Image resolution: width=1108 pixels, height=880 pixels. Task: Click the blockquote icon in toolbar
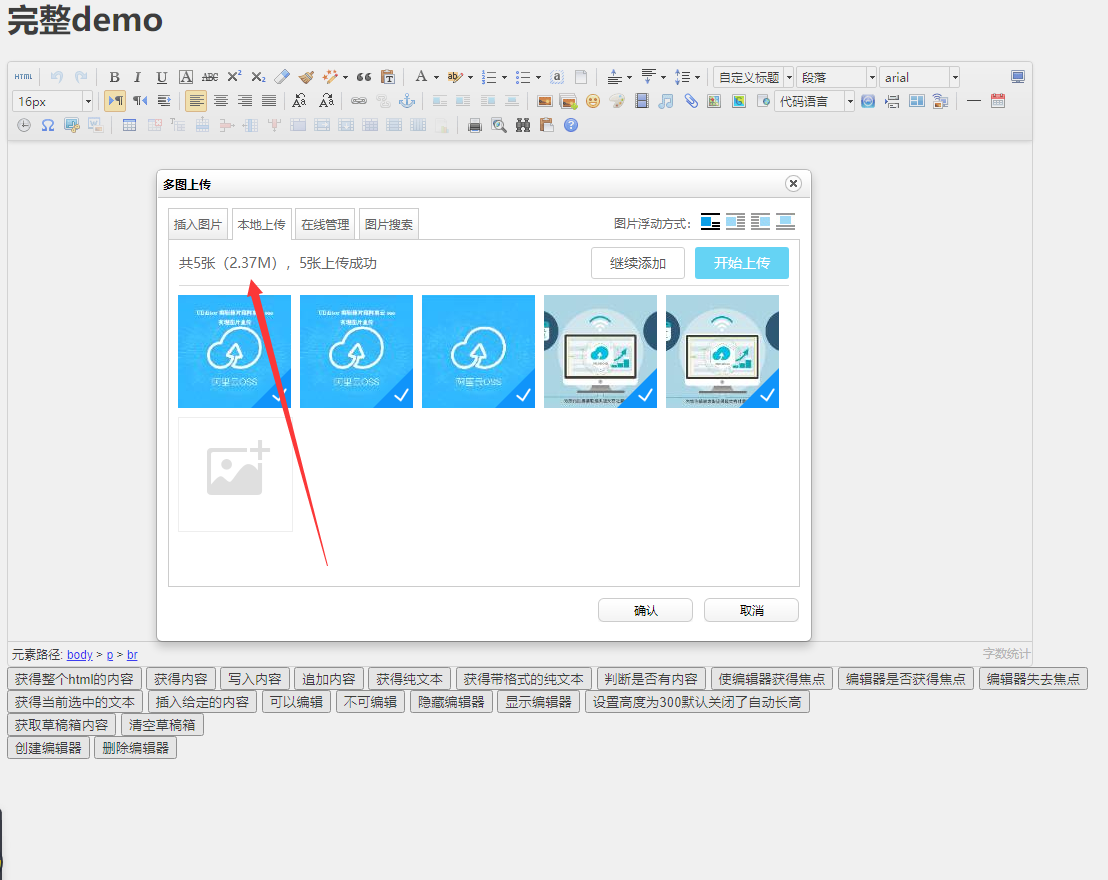click(x=364, y=77)
